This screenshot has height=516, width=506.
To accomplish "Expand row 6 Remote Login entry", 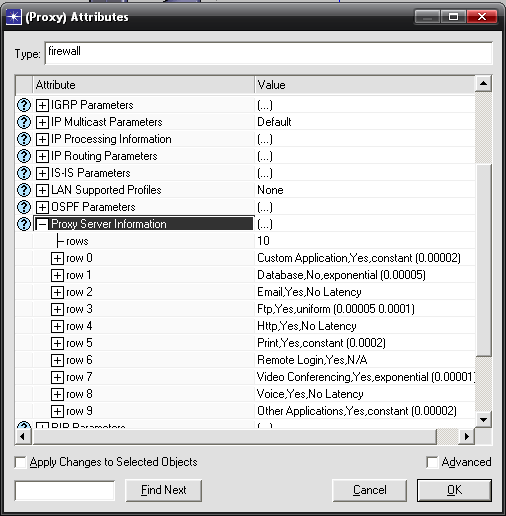I will point(57,360).
